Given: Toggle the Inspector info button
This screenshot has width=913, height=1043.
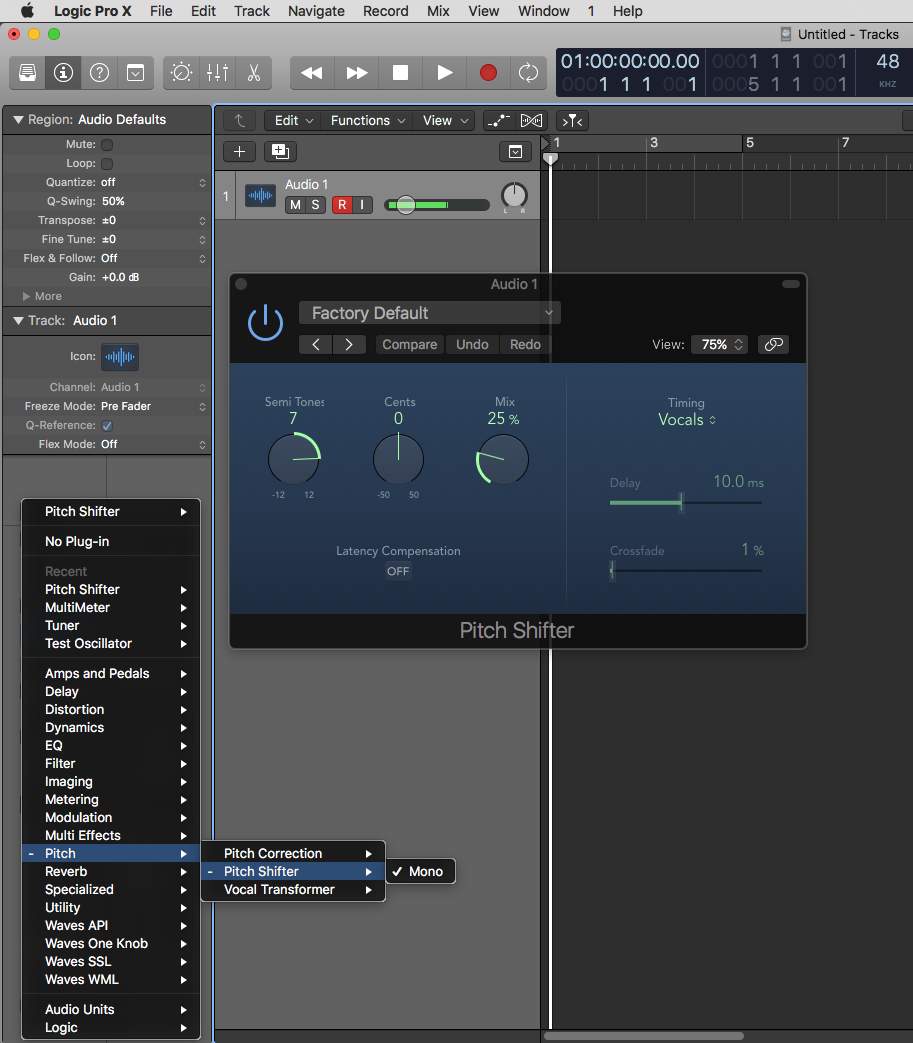Looking at the screenshot, I should (63, 73).
